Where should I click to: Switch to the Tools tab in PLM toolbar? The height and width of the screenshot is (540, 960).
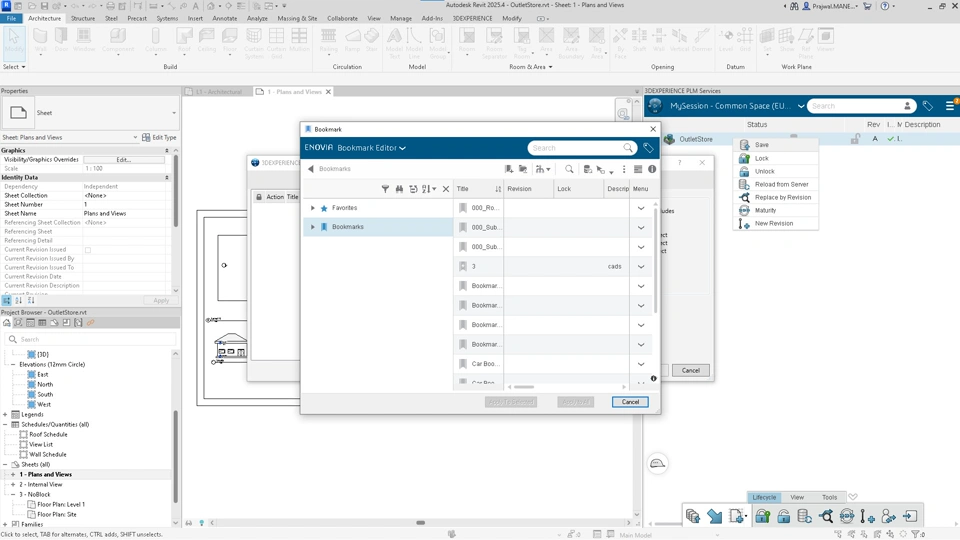coord(829,497)
